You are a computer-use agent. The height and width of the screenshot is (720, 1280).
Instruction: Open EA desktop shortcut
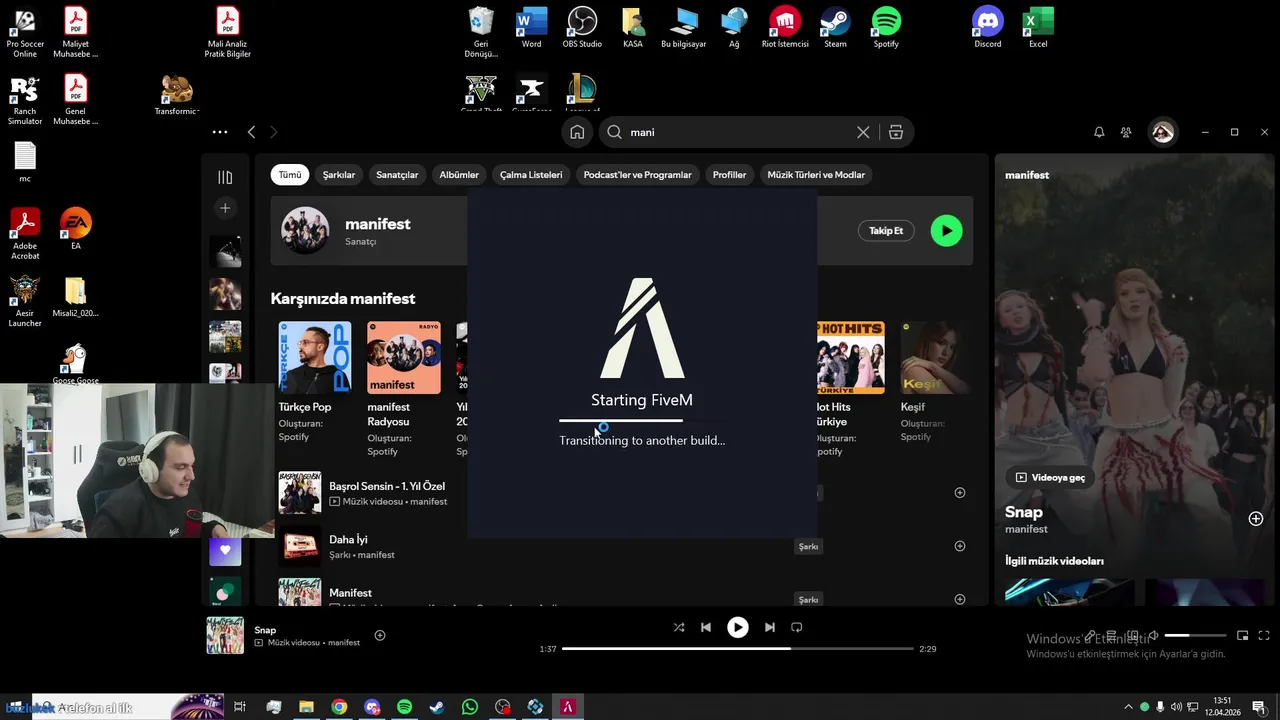coord(76,229)
